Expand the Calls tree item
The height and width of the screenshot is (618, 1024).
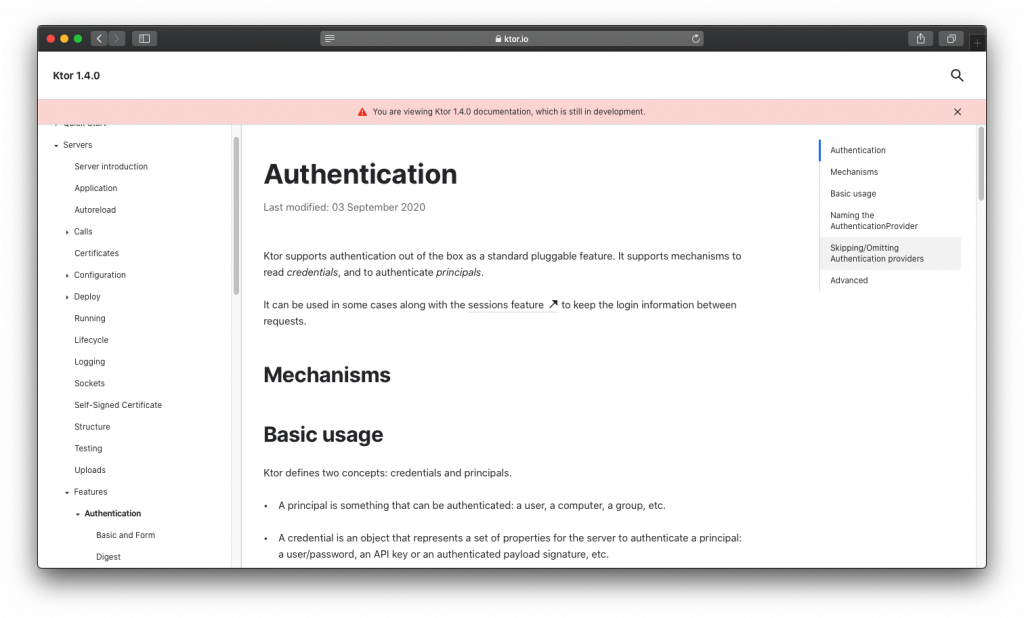tap(67, 232)
